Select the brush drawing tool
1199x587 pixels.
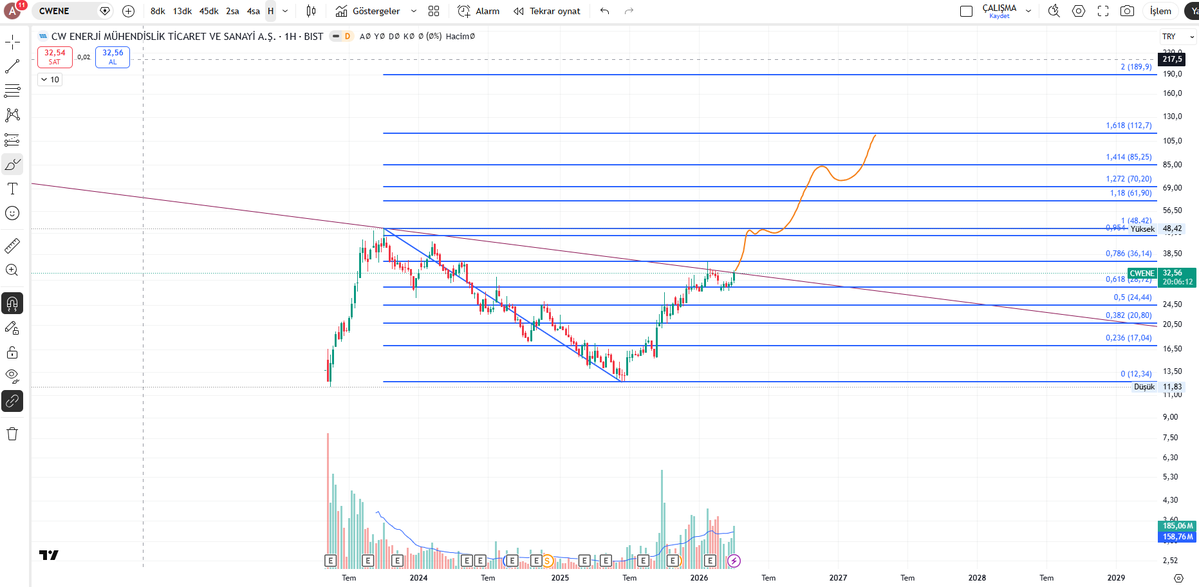click(x=12, y=164)
